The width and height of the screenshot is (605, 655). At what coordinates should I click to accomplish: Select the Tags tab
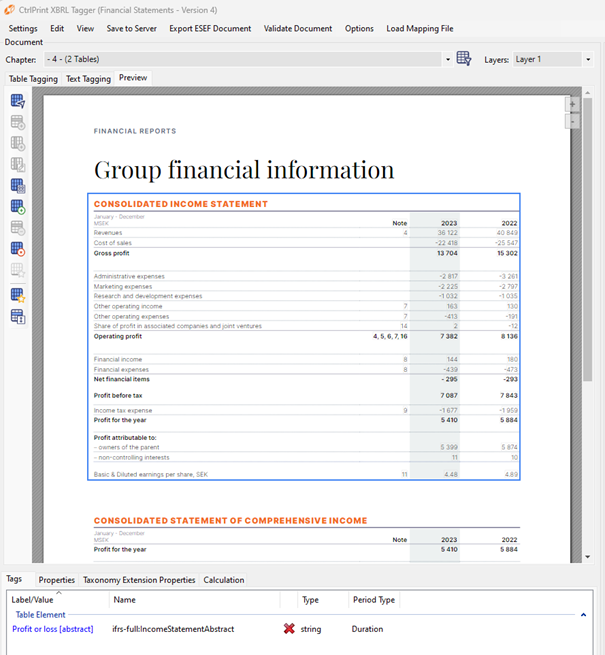[14, 579]
